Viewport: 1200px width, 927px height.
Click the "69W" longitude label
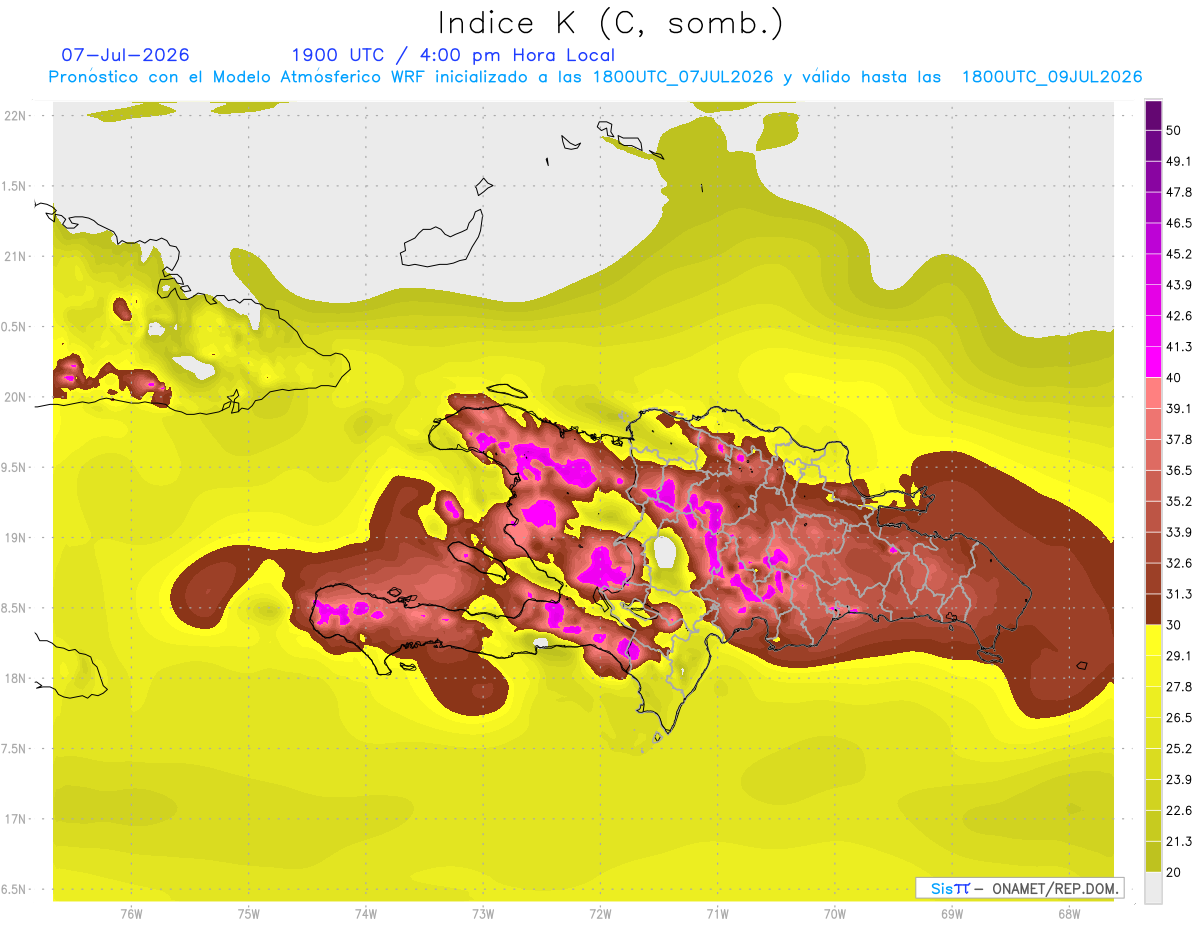click(951, 914)
